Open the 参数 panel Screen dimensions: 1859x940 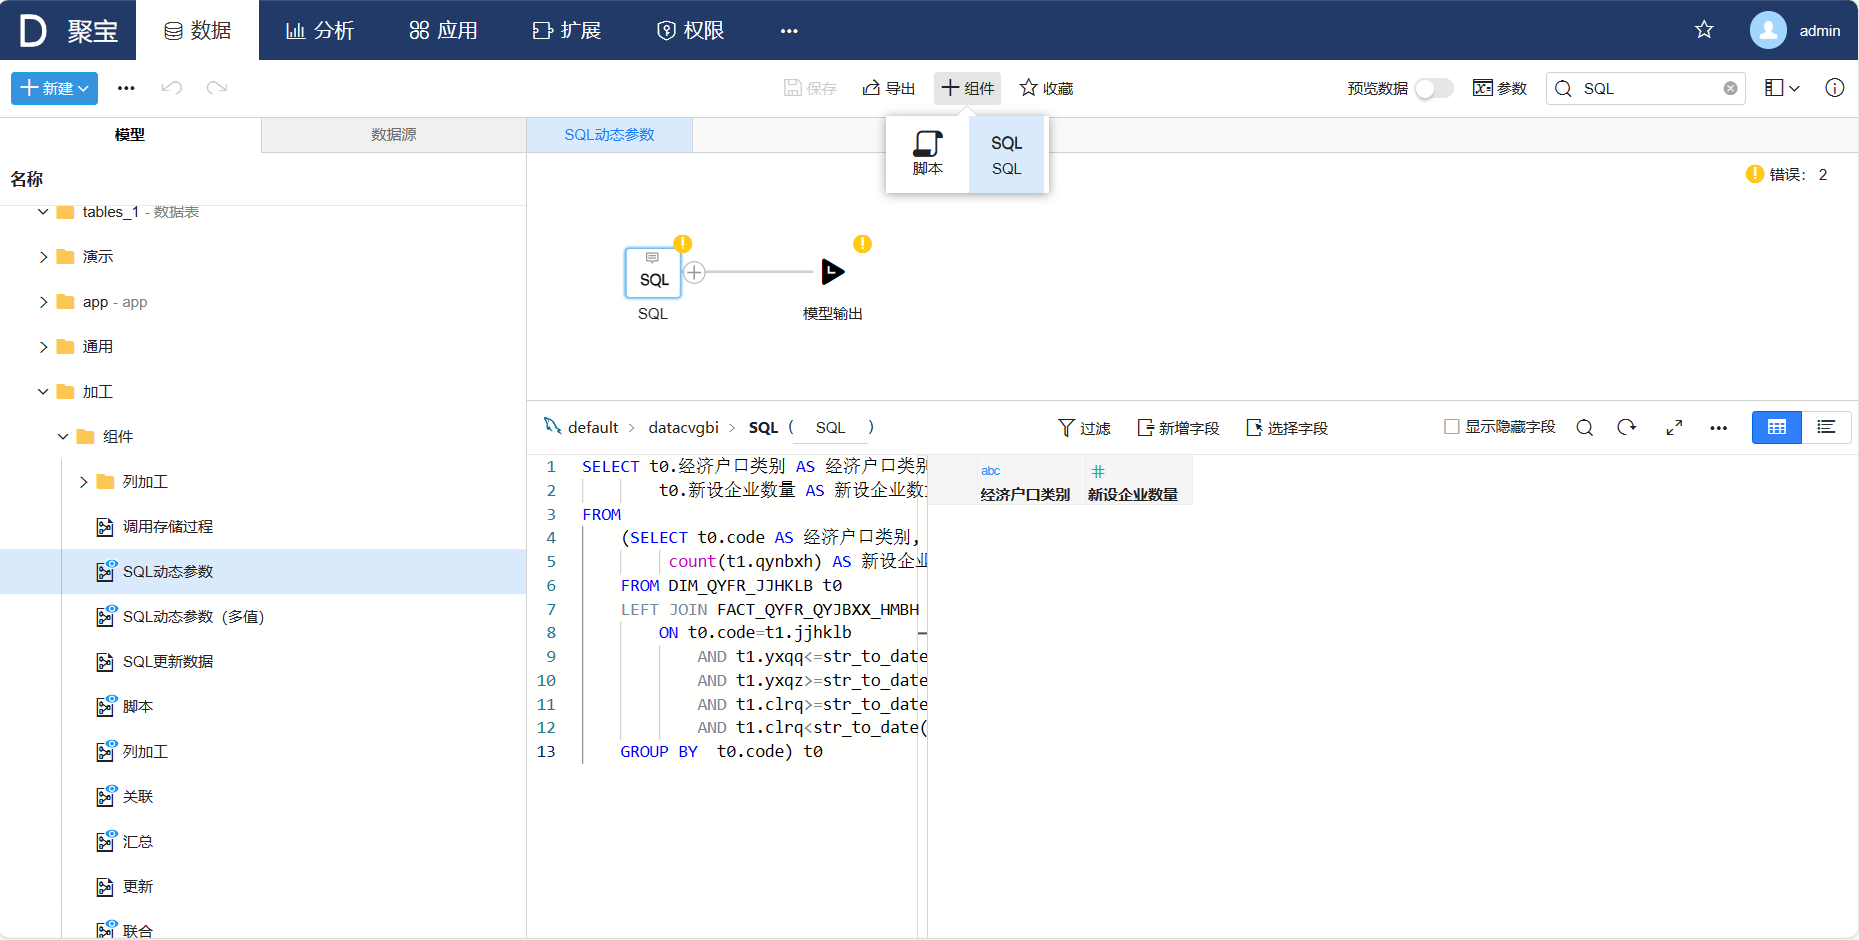point(1500,88)
